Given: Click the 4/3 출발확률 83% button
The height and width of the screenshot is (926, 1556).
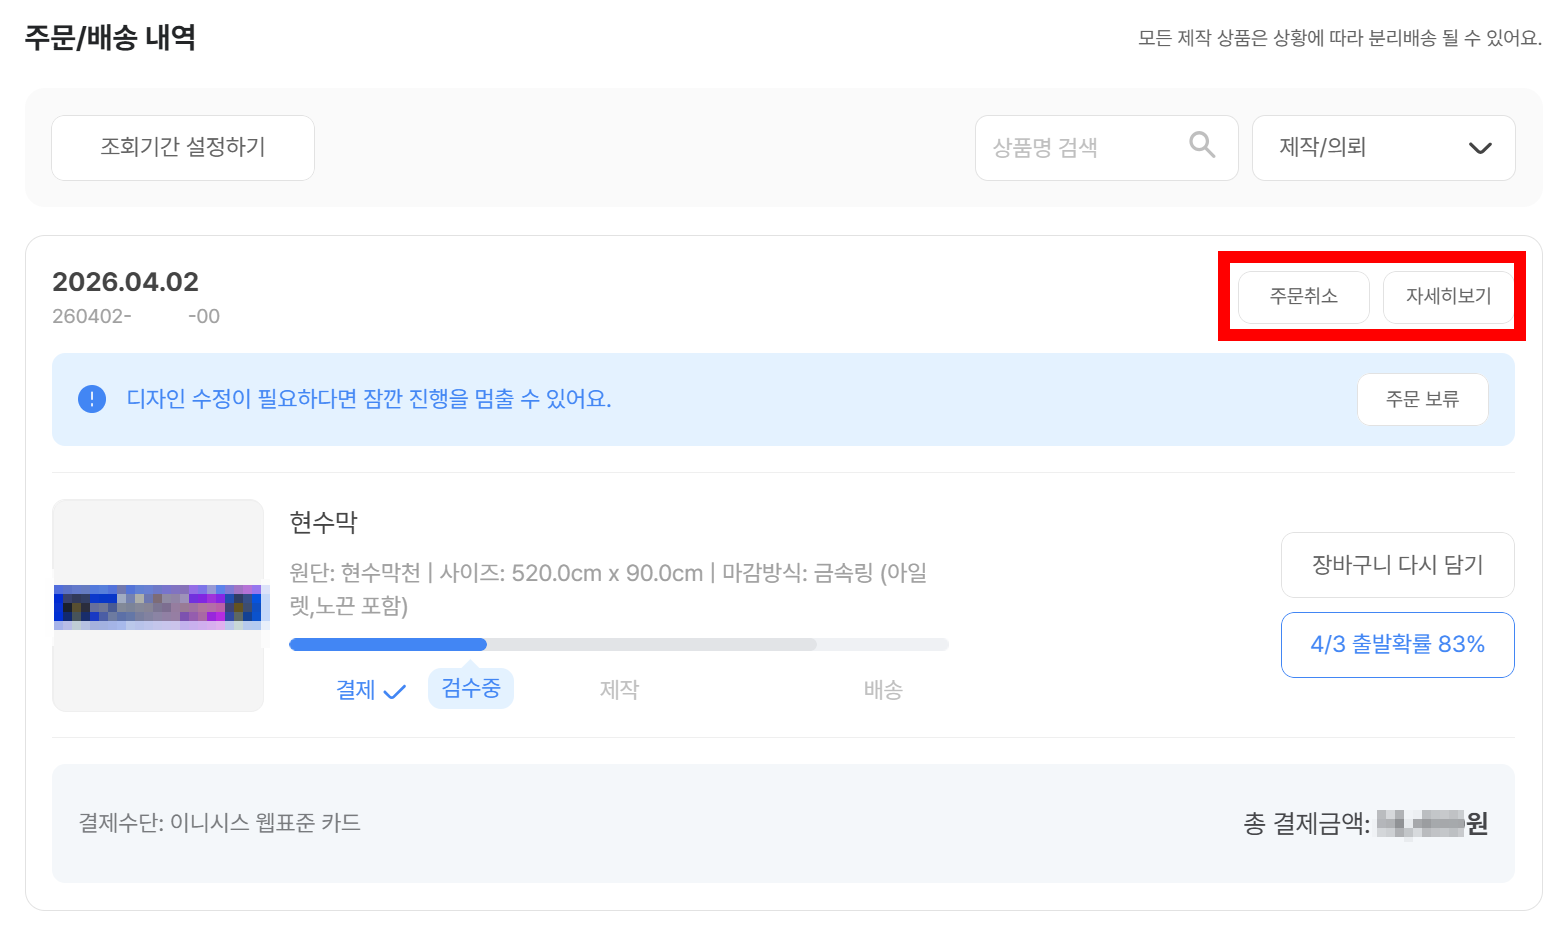Looking at the screenshot, I should (x=1397, y=645).
